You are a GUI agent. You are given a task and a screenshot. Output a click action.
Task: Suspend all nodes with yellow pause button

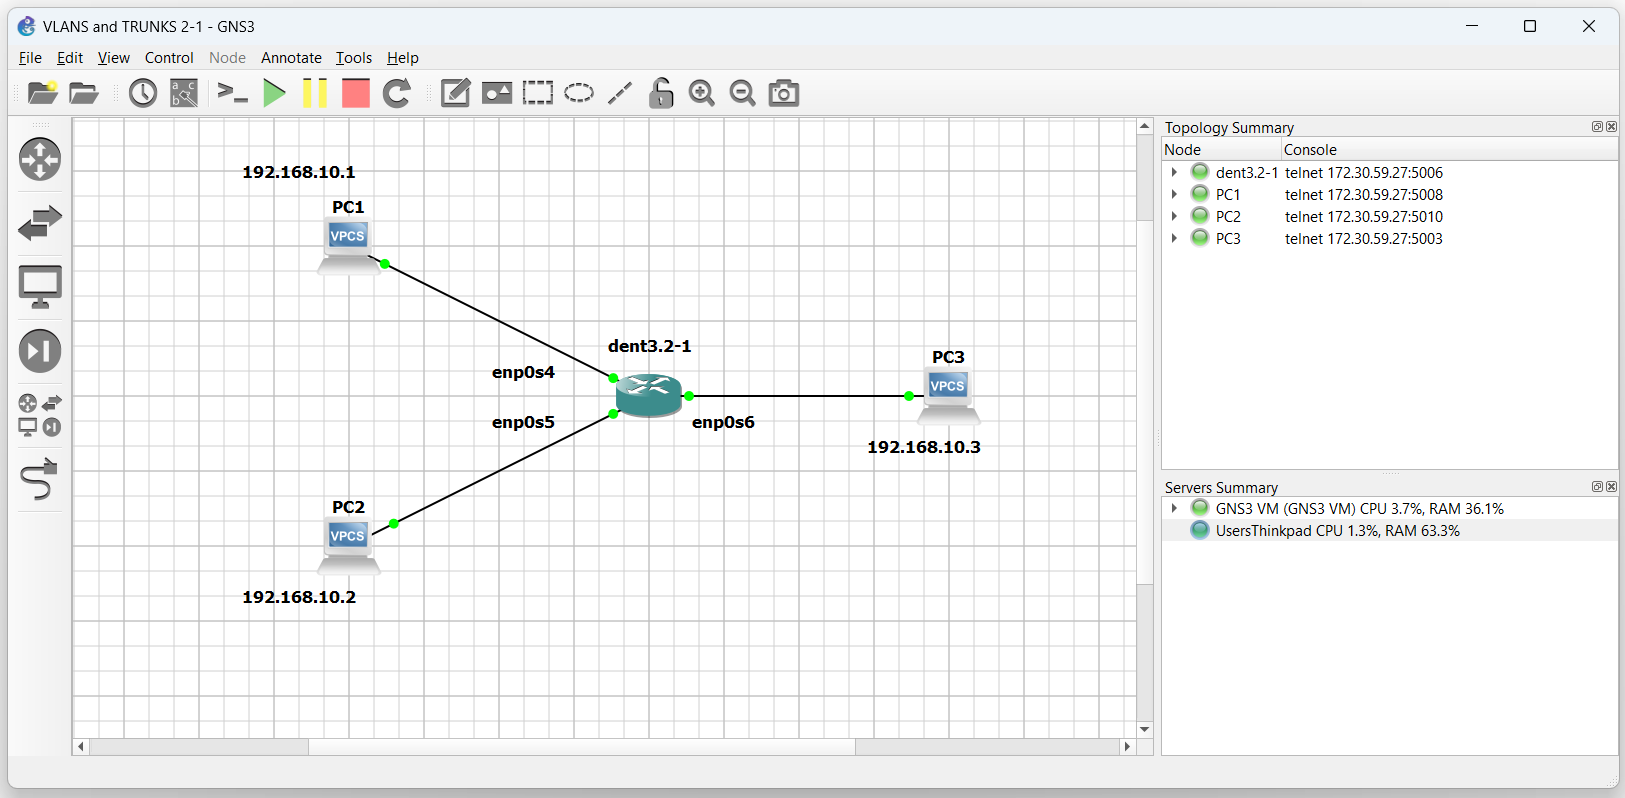pyautogui.click(x=315, y=93)
